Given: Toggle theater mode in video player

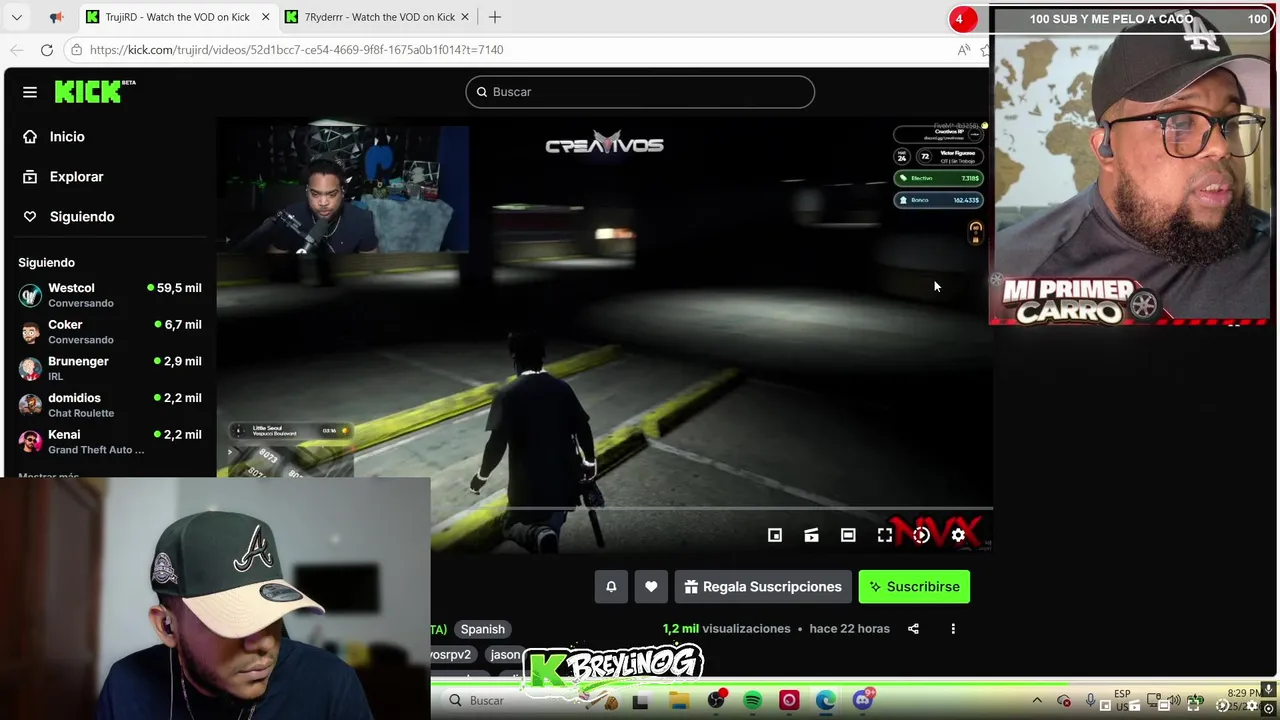Looking at the screenshot, I should coord(848,536).
